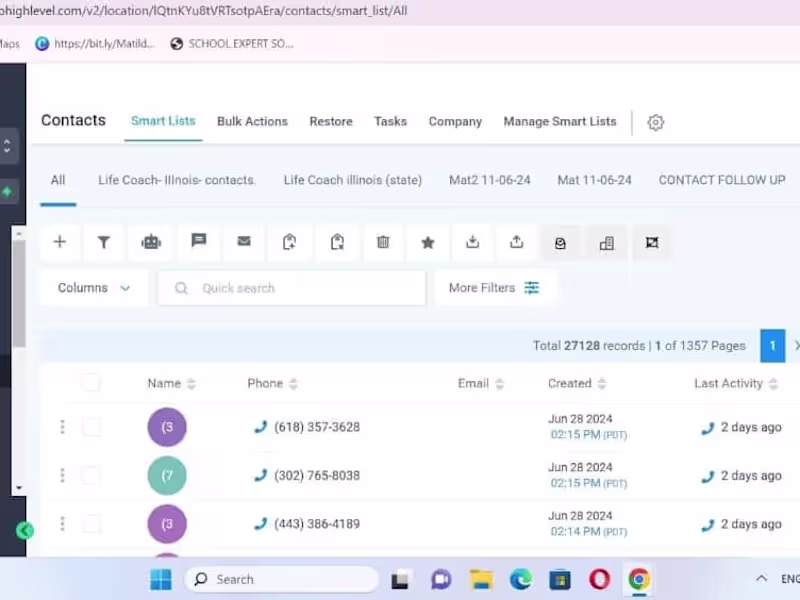This screenshot has width=800, height=600.
Task: Sort by the Email column arrows
Action: click(x=499, y=384)
